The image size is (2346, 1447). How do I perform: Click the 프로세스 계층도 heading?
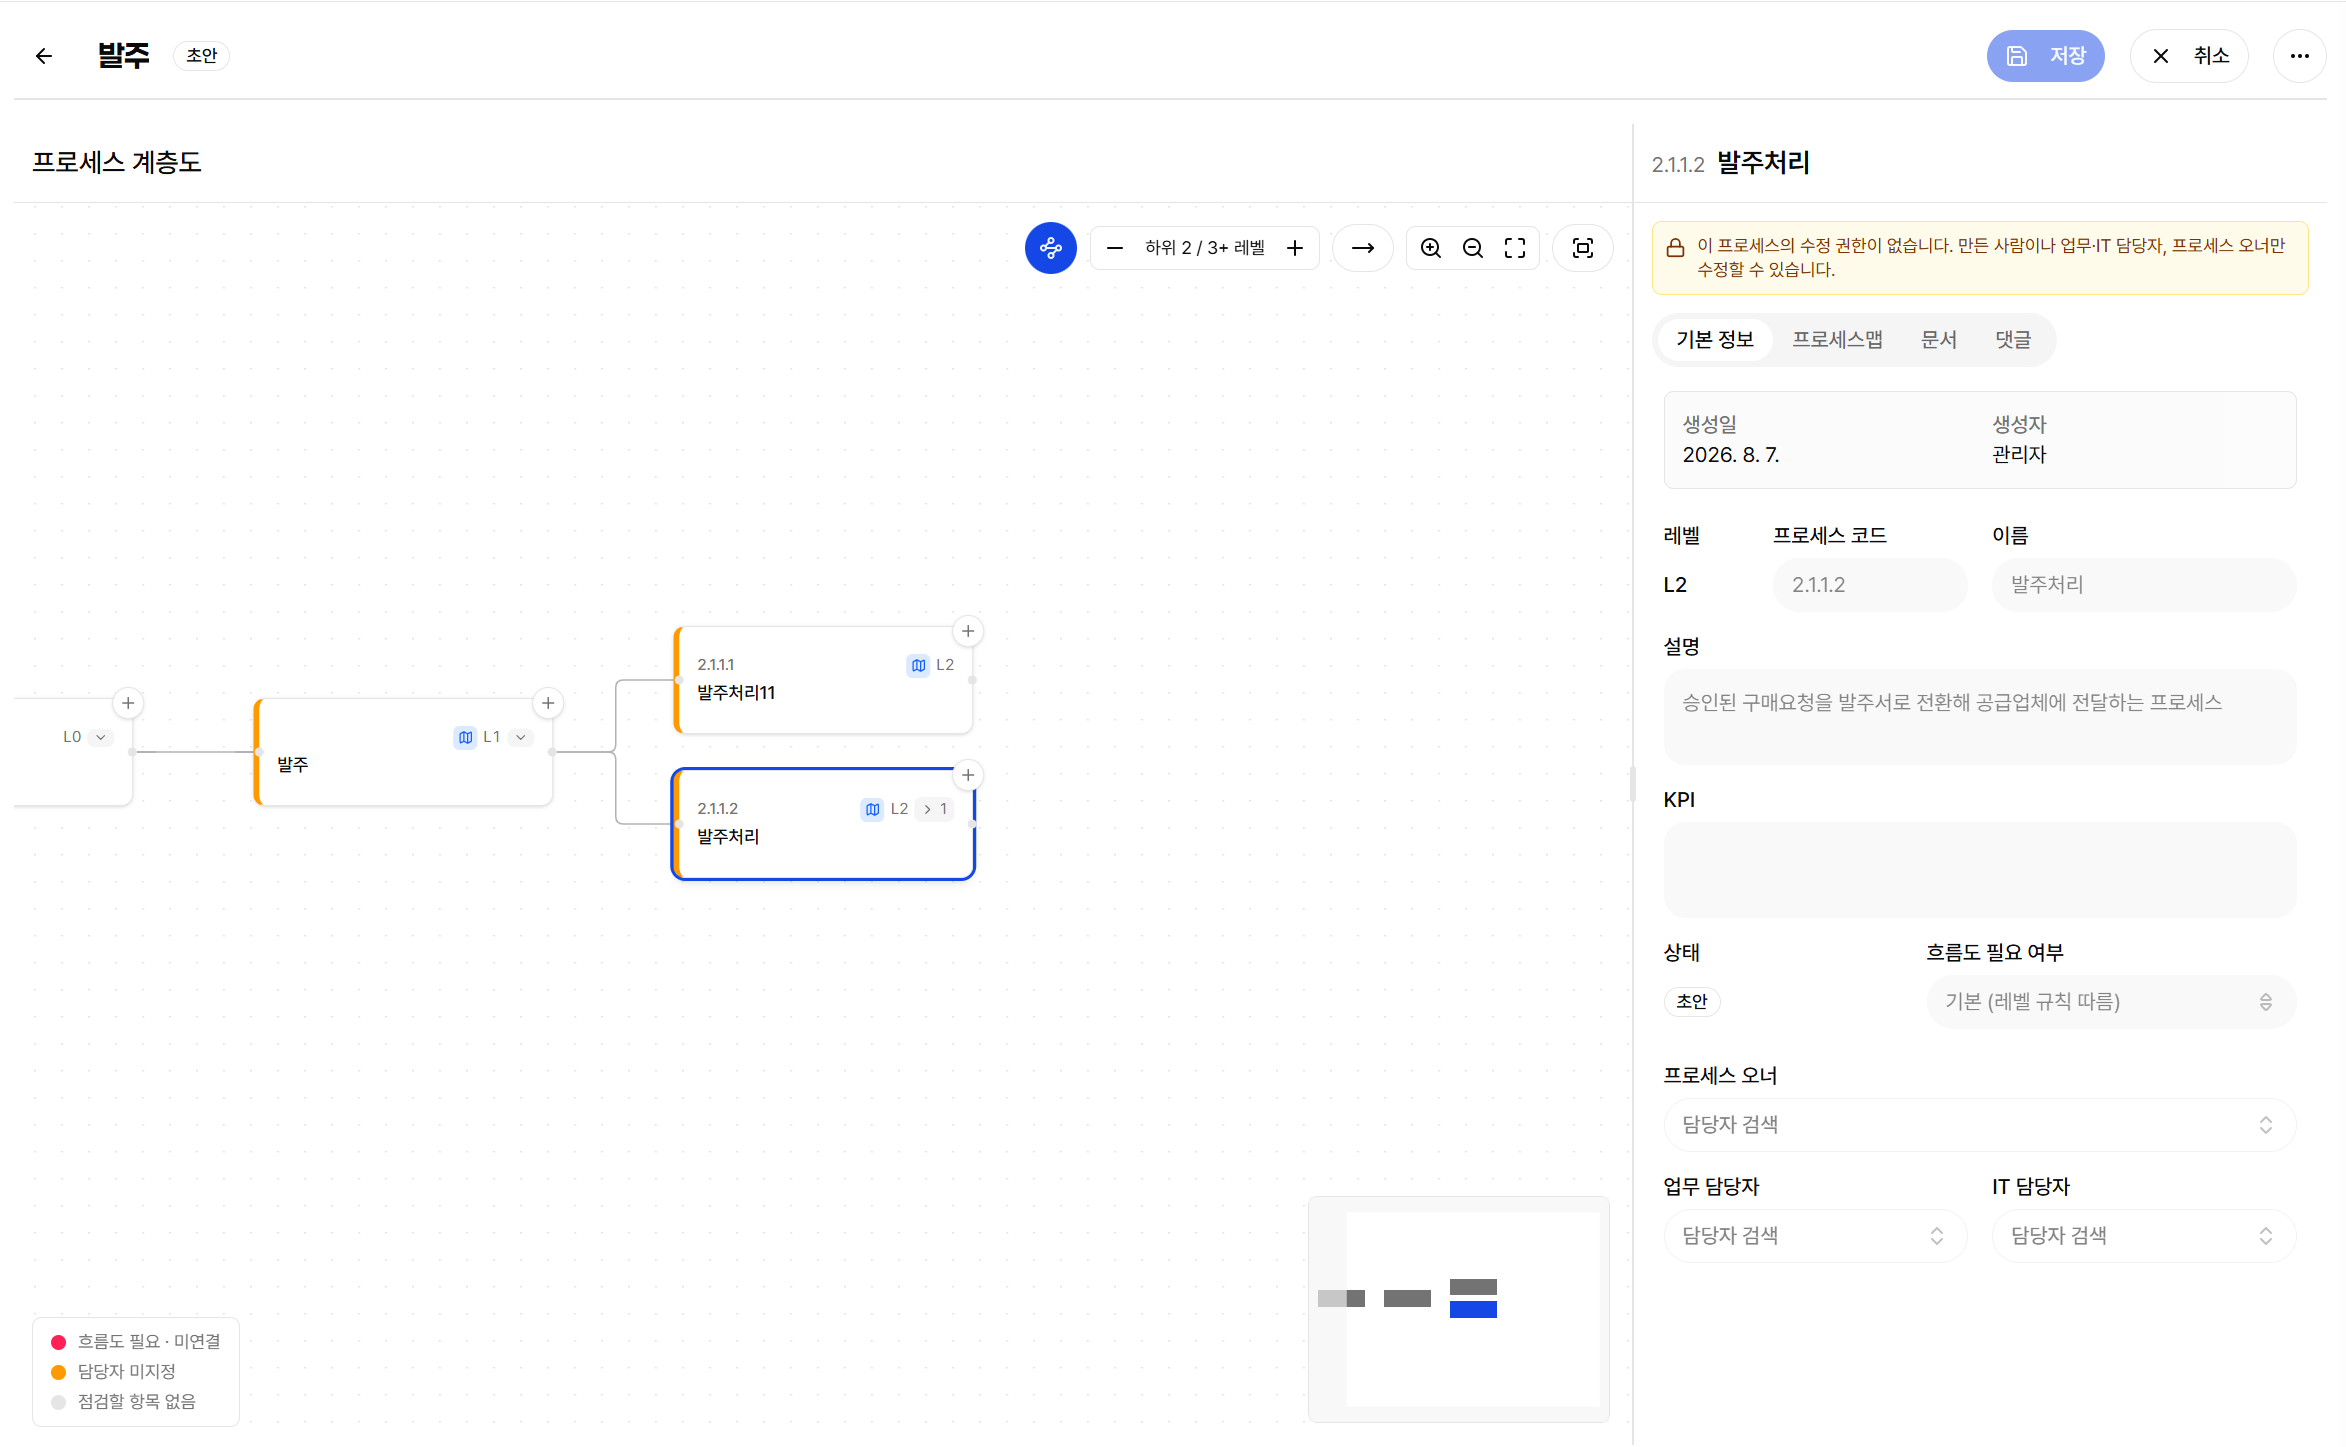click(x=117, y=162)
